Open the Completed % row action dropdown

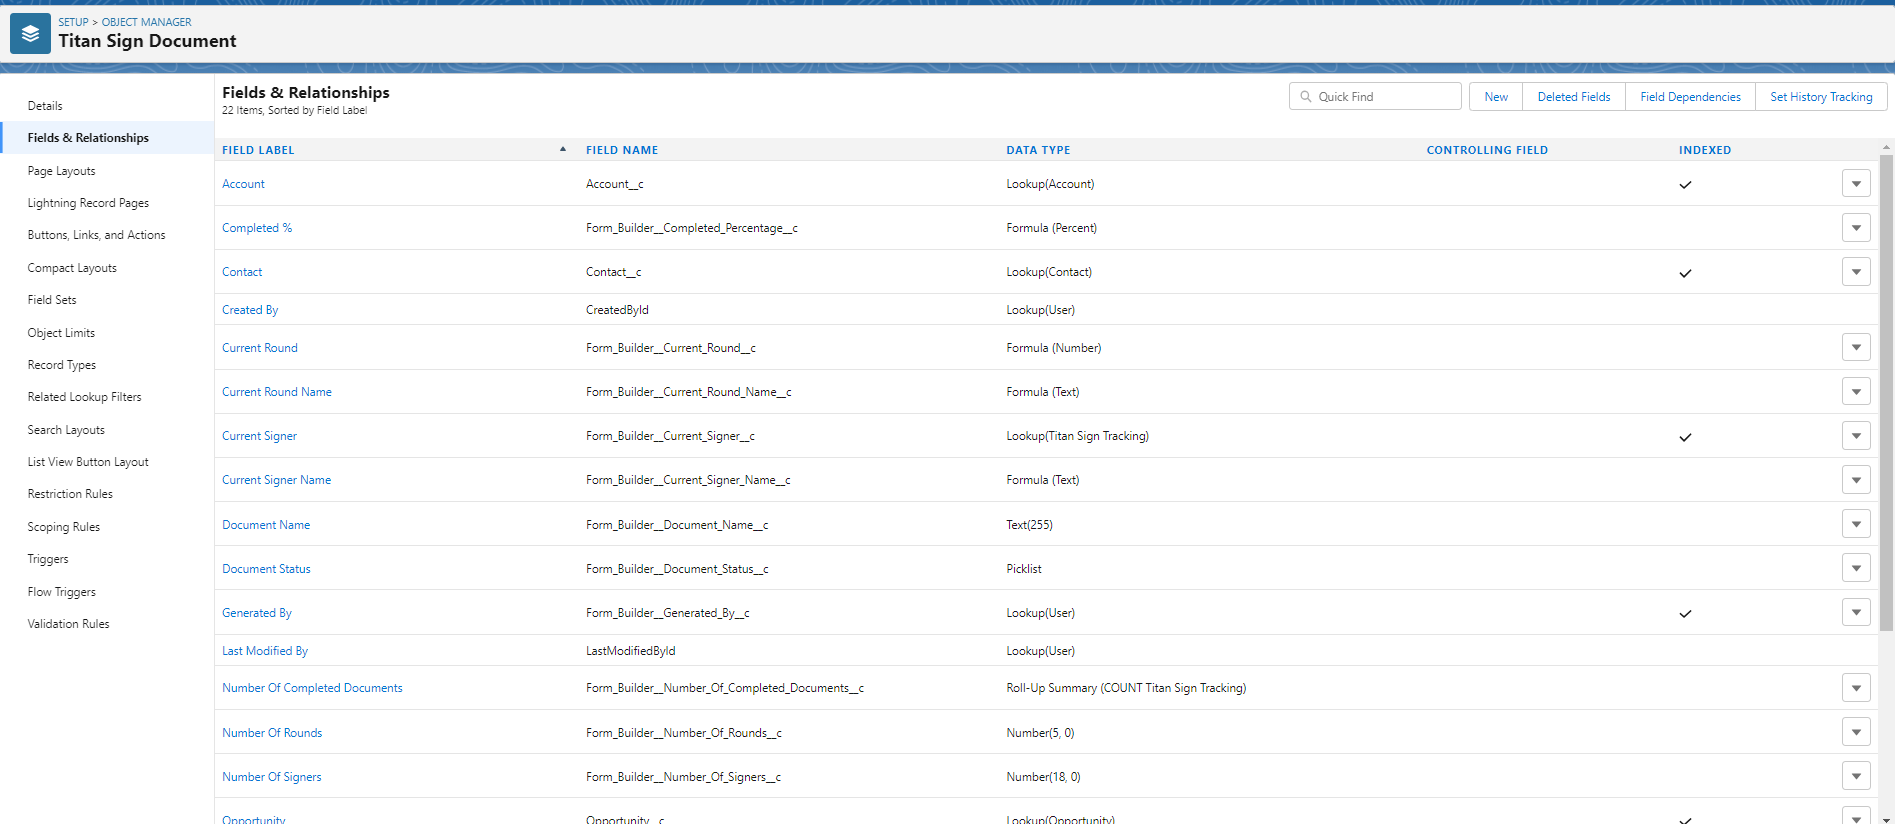(1856, 228)
